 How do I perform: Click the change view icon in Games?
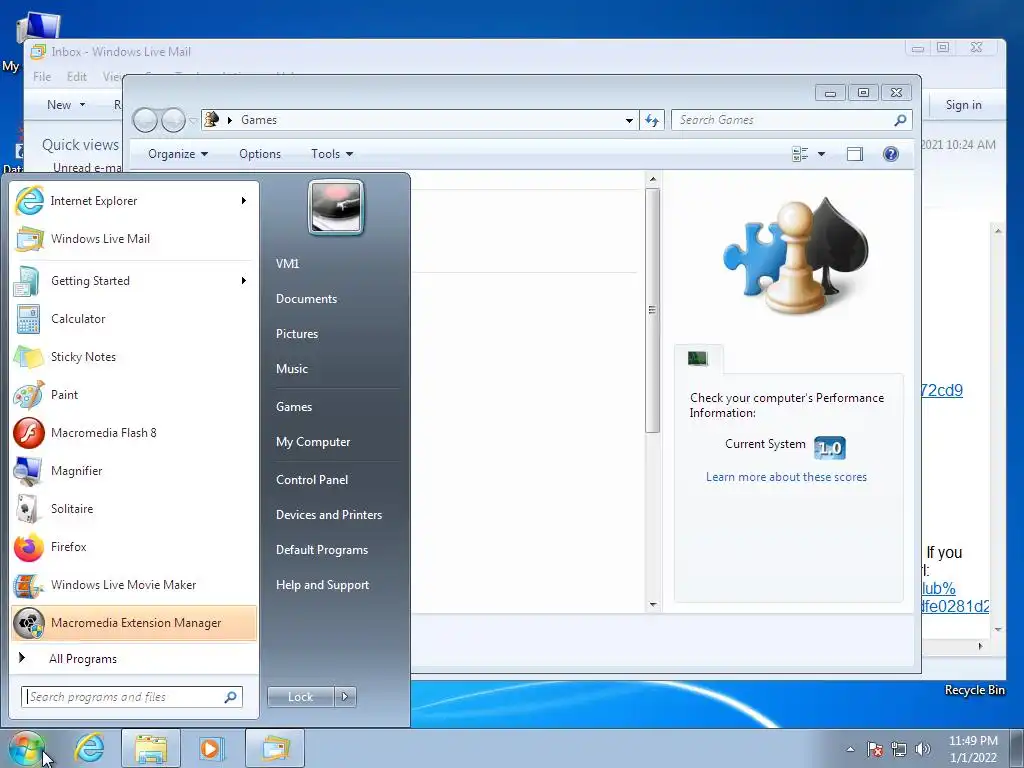click(800, 154)
